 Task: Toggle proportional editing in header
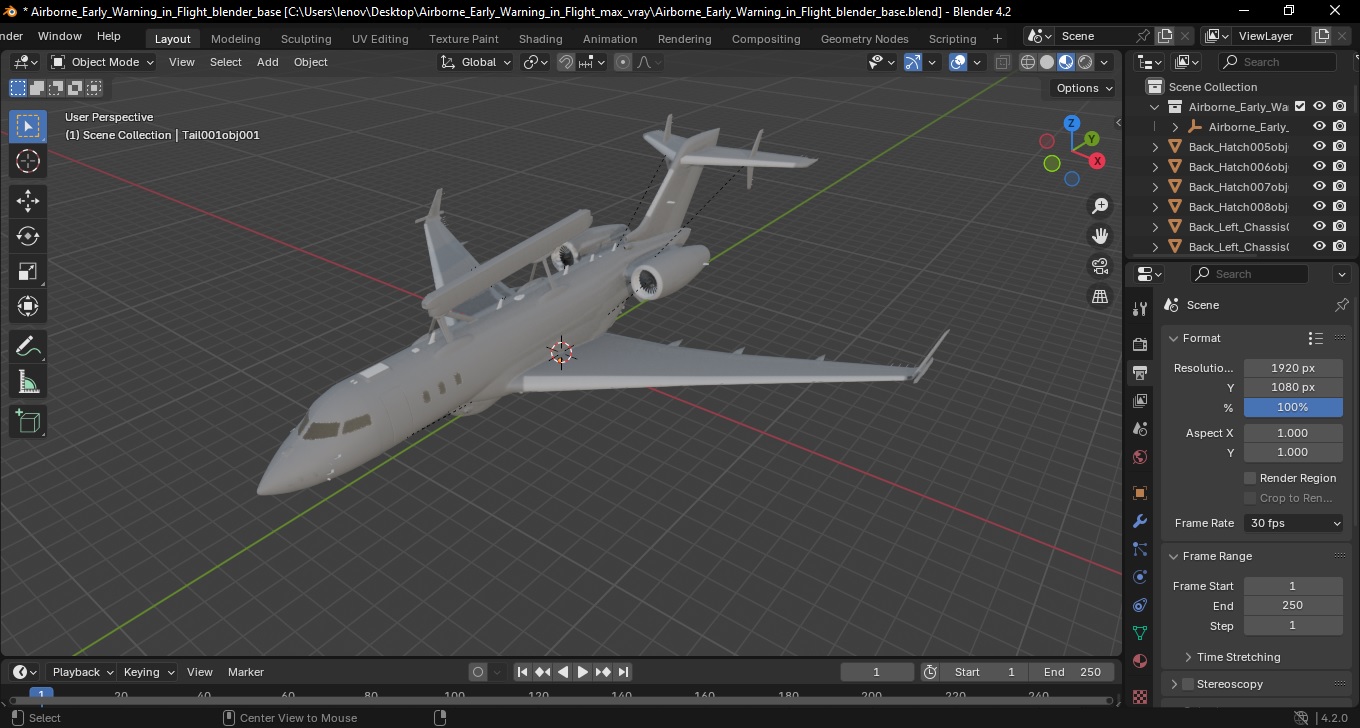tap(623, 62)
